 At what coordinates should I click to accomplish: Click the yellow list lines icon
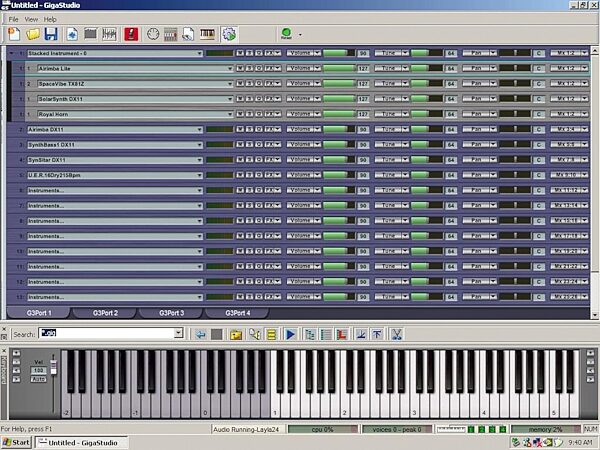coord(271,335)
